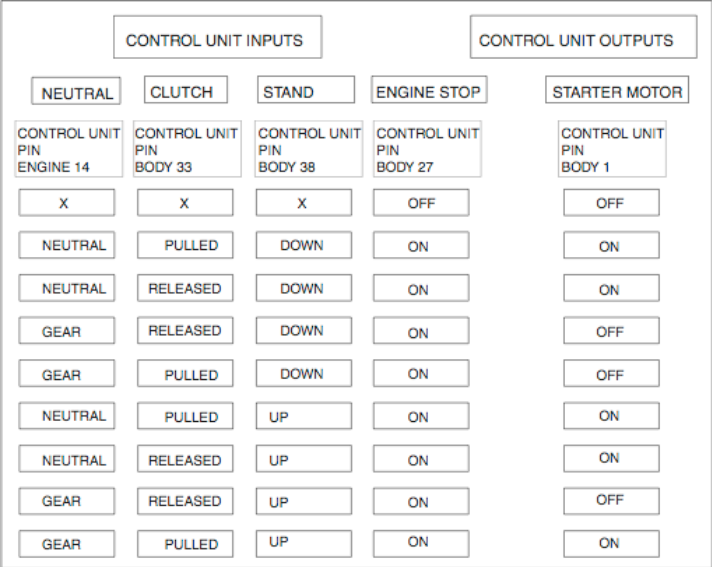Select the X cell under Neutral column

pos(66,203)
